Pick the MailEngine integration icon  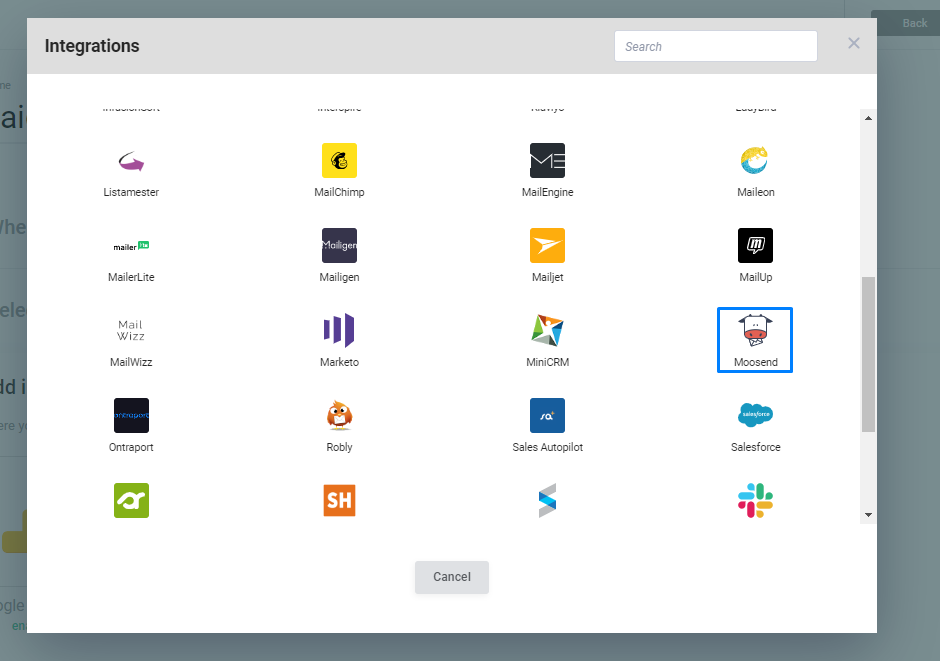tap(547, 161)
